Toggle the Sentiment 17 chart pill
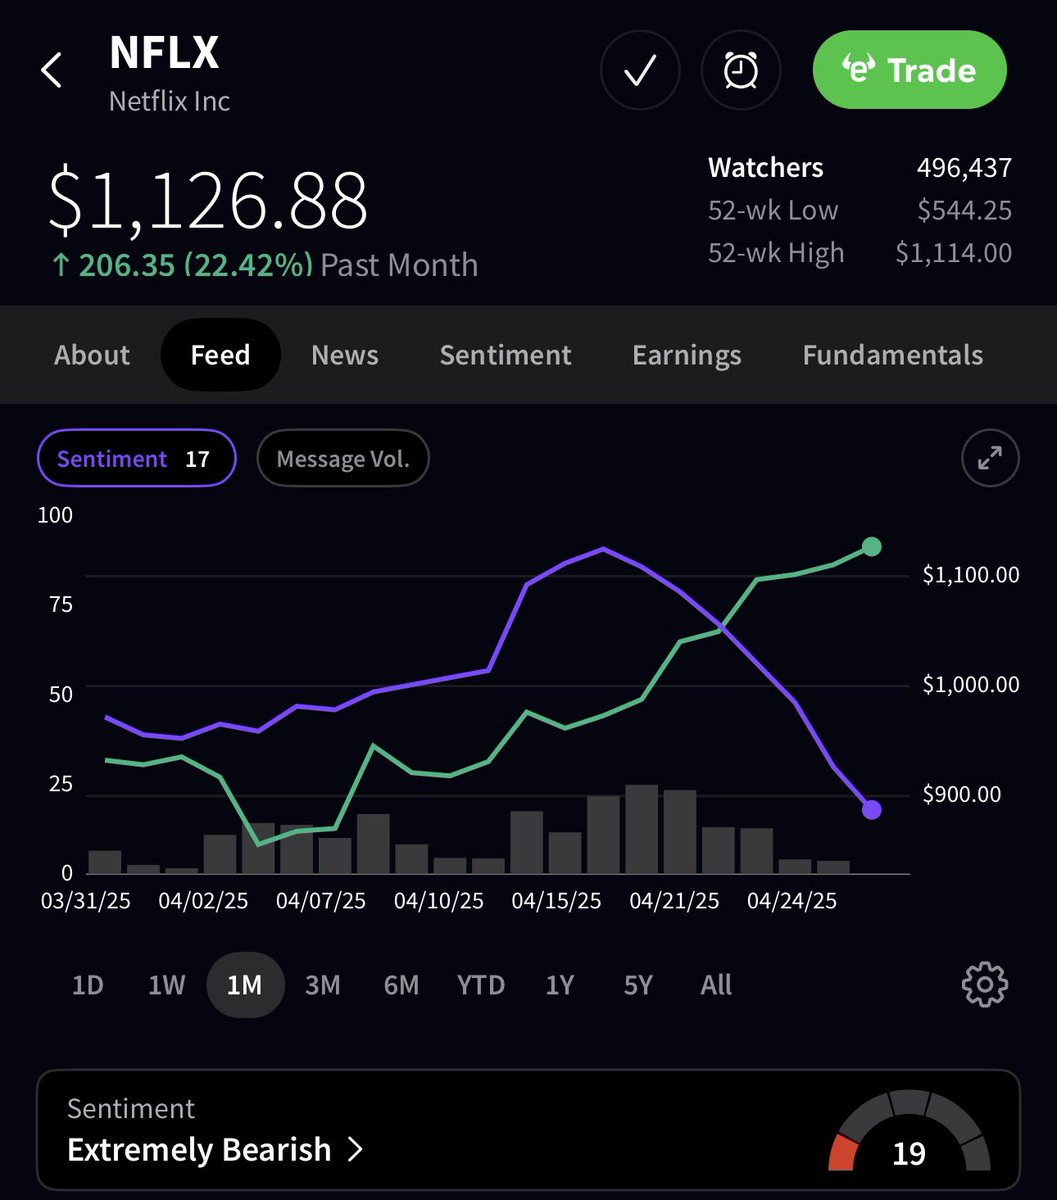1057x1200 pixels. (x=137, y=459)
